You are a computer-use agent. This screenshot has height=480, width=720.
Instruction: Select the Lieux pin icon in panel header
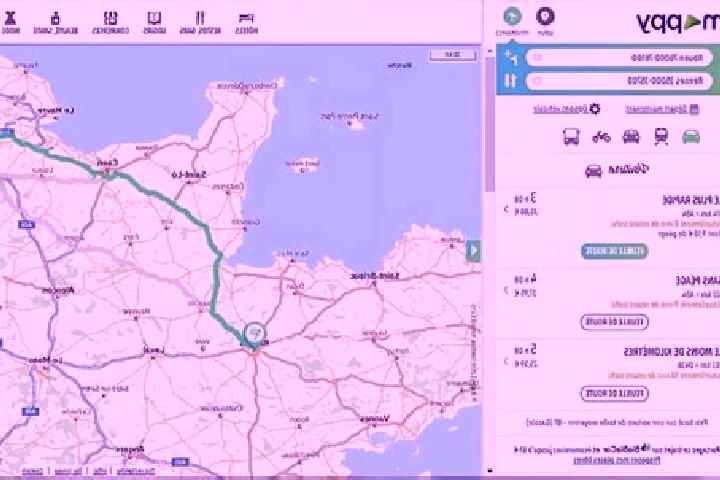[x=546, y=17]
